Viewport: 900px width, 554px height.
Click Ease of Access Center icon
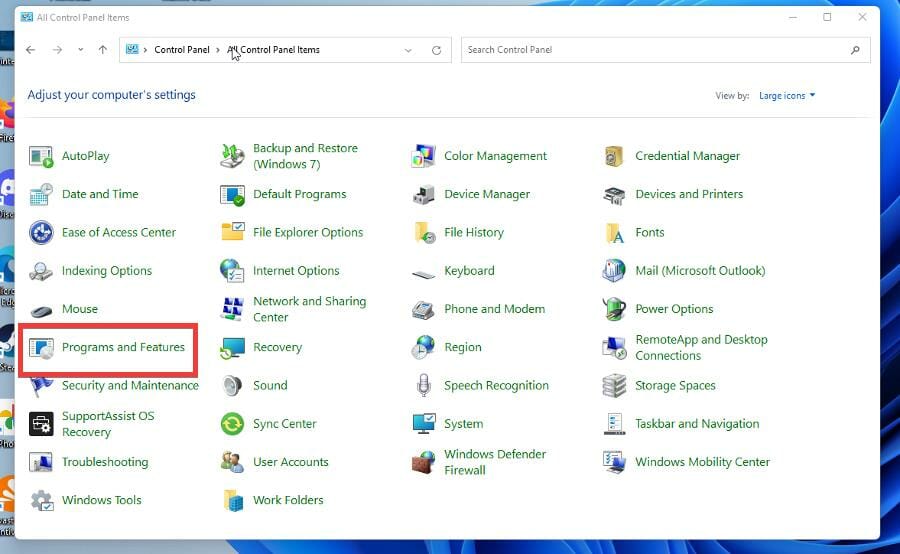point(41,233)
